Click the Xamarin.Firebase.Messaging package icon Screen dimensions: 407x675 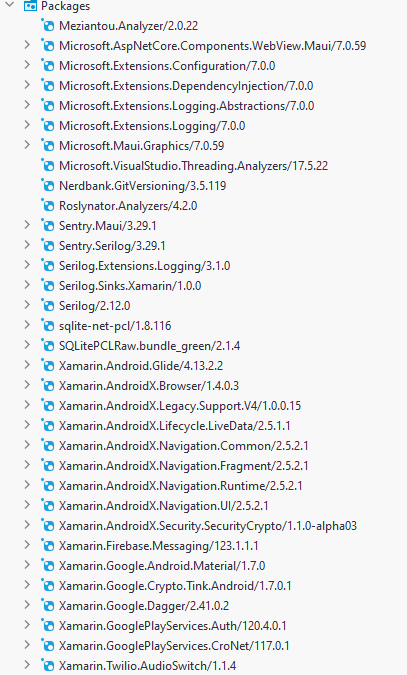[48, 545]
